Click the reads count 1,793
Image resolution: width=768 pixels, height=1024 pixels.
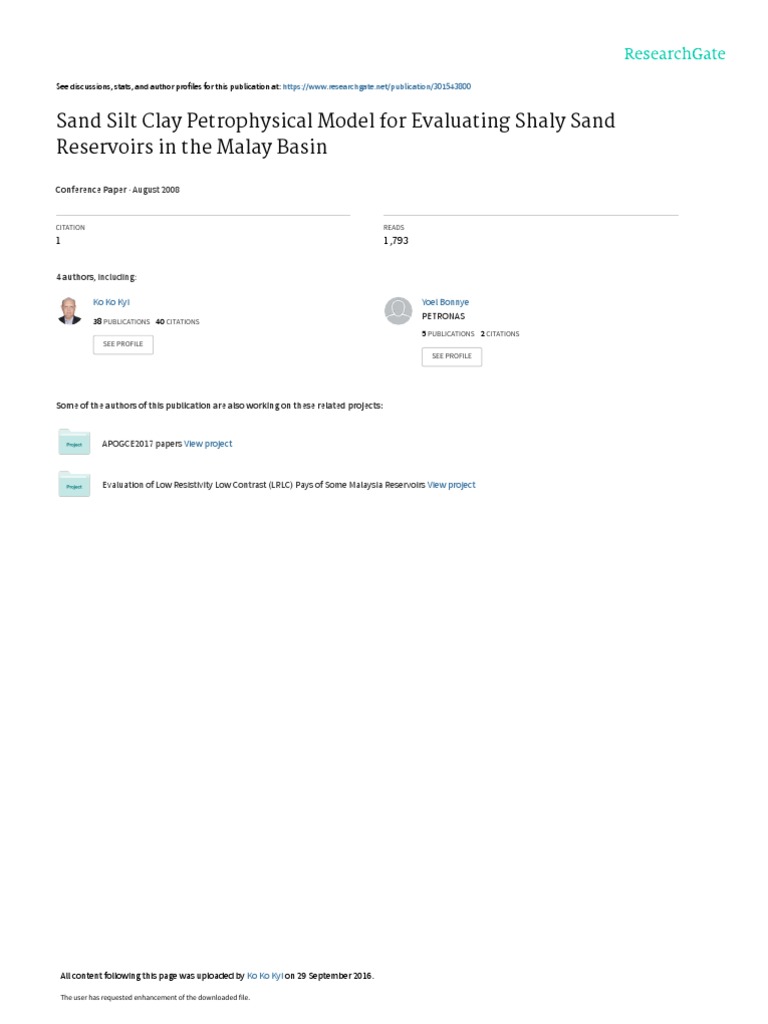pos(396,241)
